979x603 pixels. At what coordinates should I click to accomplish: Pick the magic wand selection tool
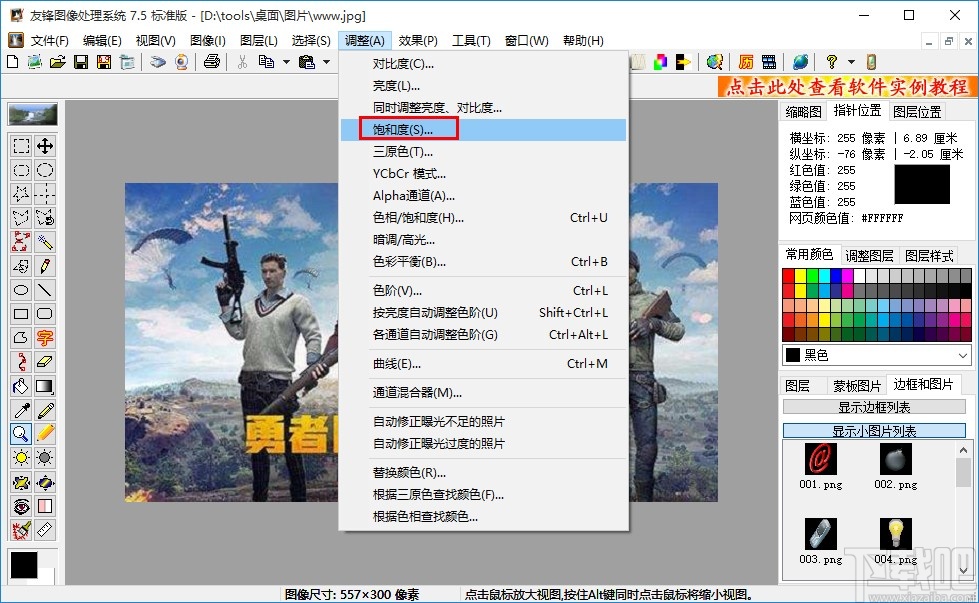click(x=45, y=242)
